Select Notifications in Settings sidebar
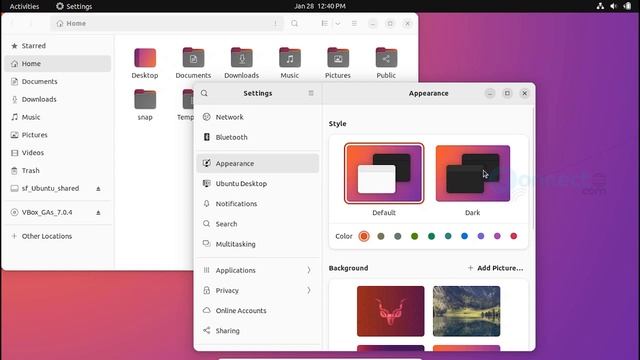The height and width of the screenshot is (360, 640). (x=258, y=204)
